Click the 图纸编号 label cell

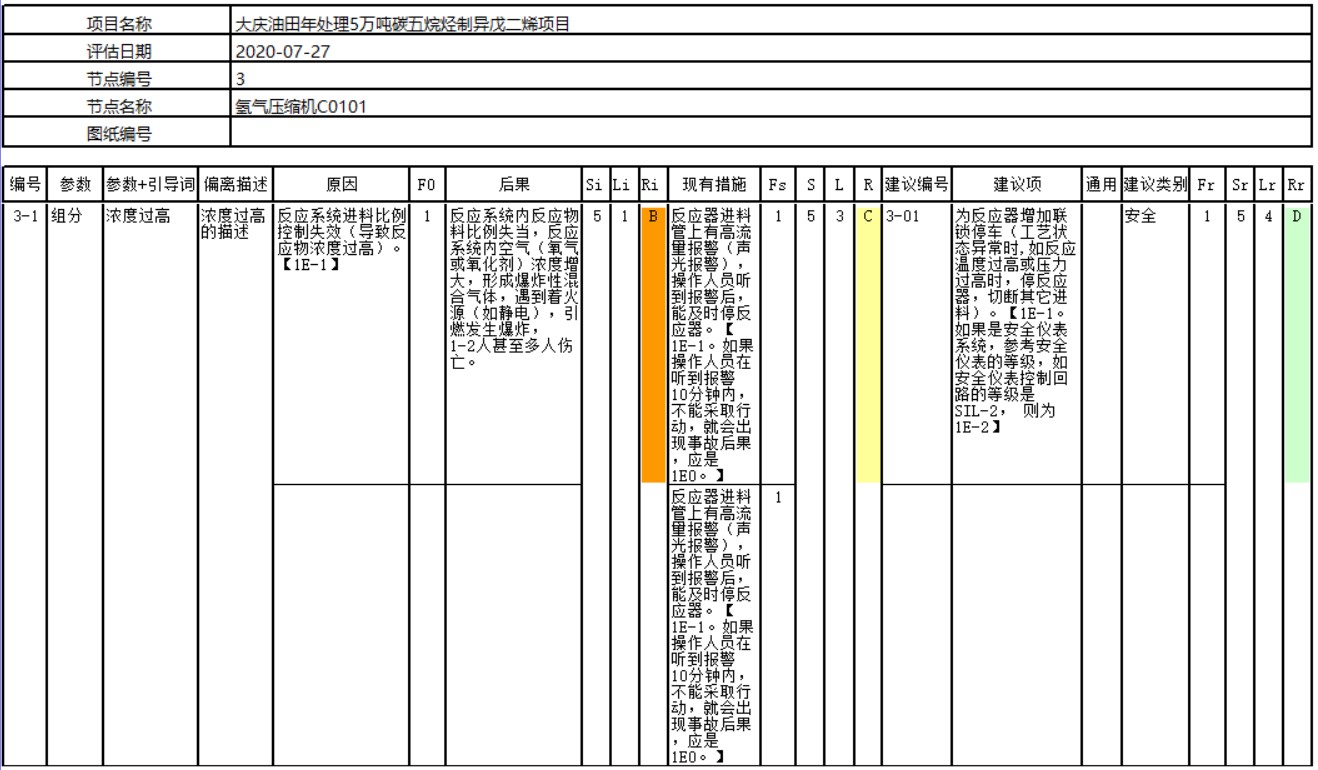tap(116, 132)
